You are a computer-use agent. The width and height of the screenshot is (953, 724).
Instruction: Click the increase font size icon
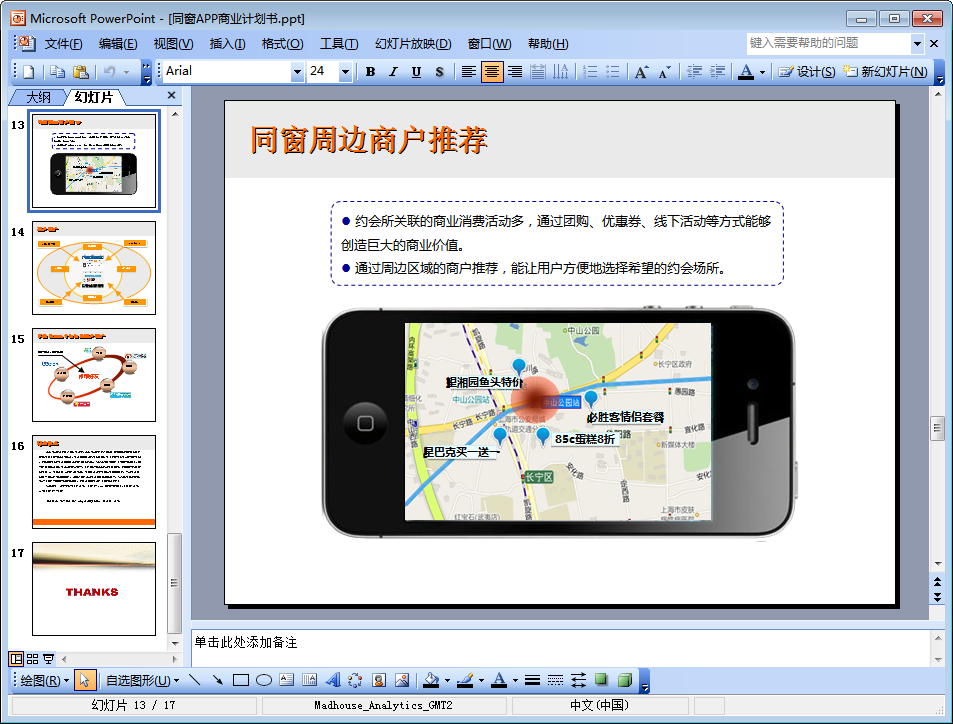click(641, 72)
